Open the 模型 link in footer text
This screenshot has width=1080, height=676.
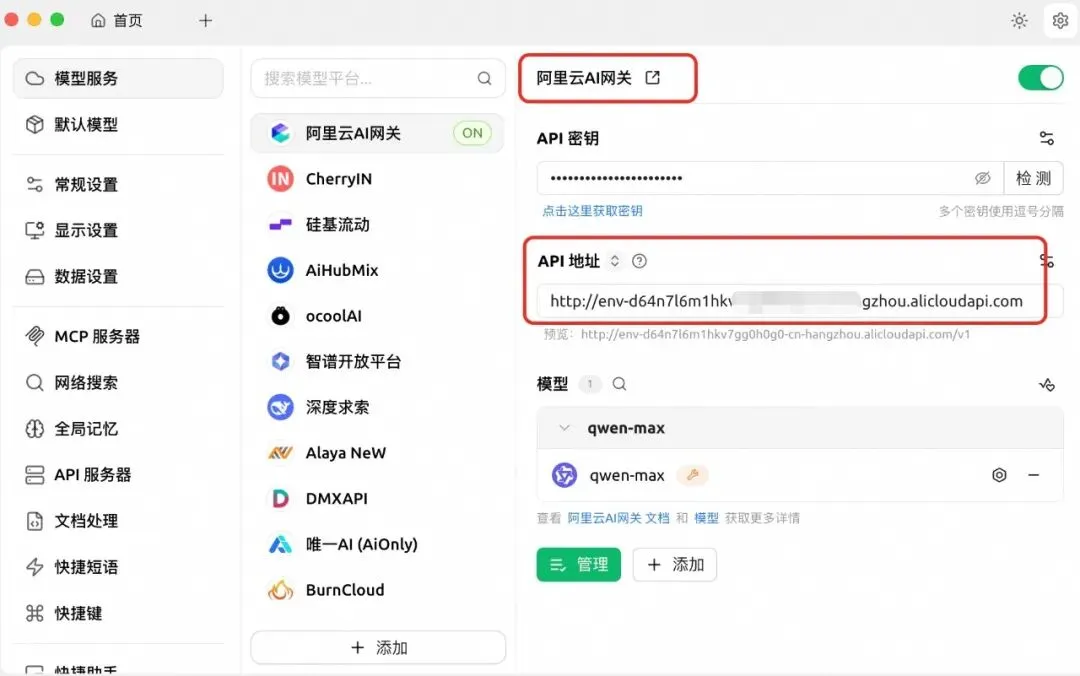click(706, 518)
